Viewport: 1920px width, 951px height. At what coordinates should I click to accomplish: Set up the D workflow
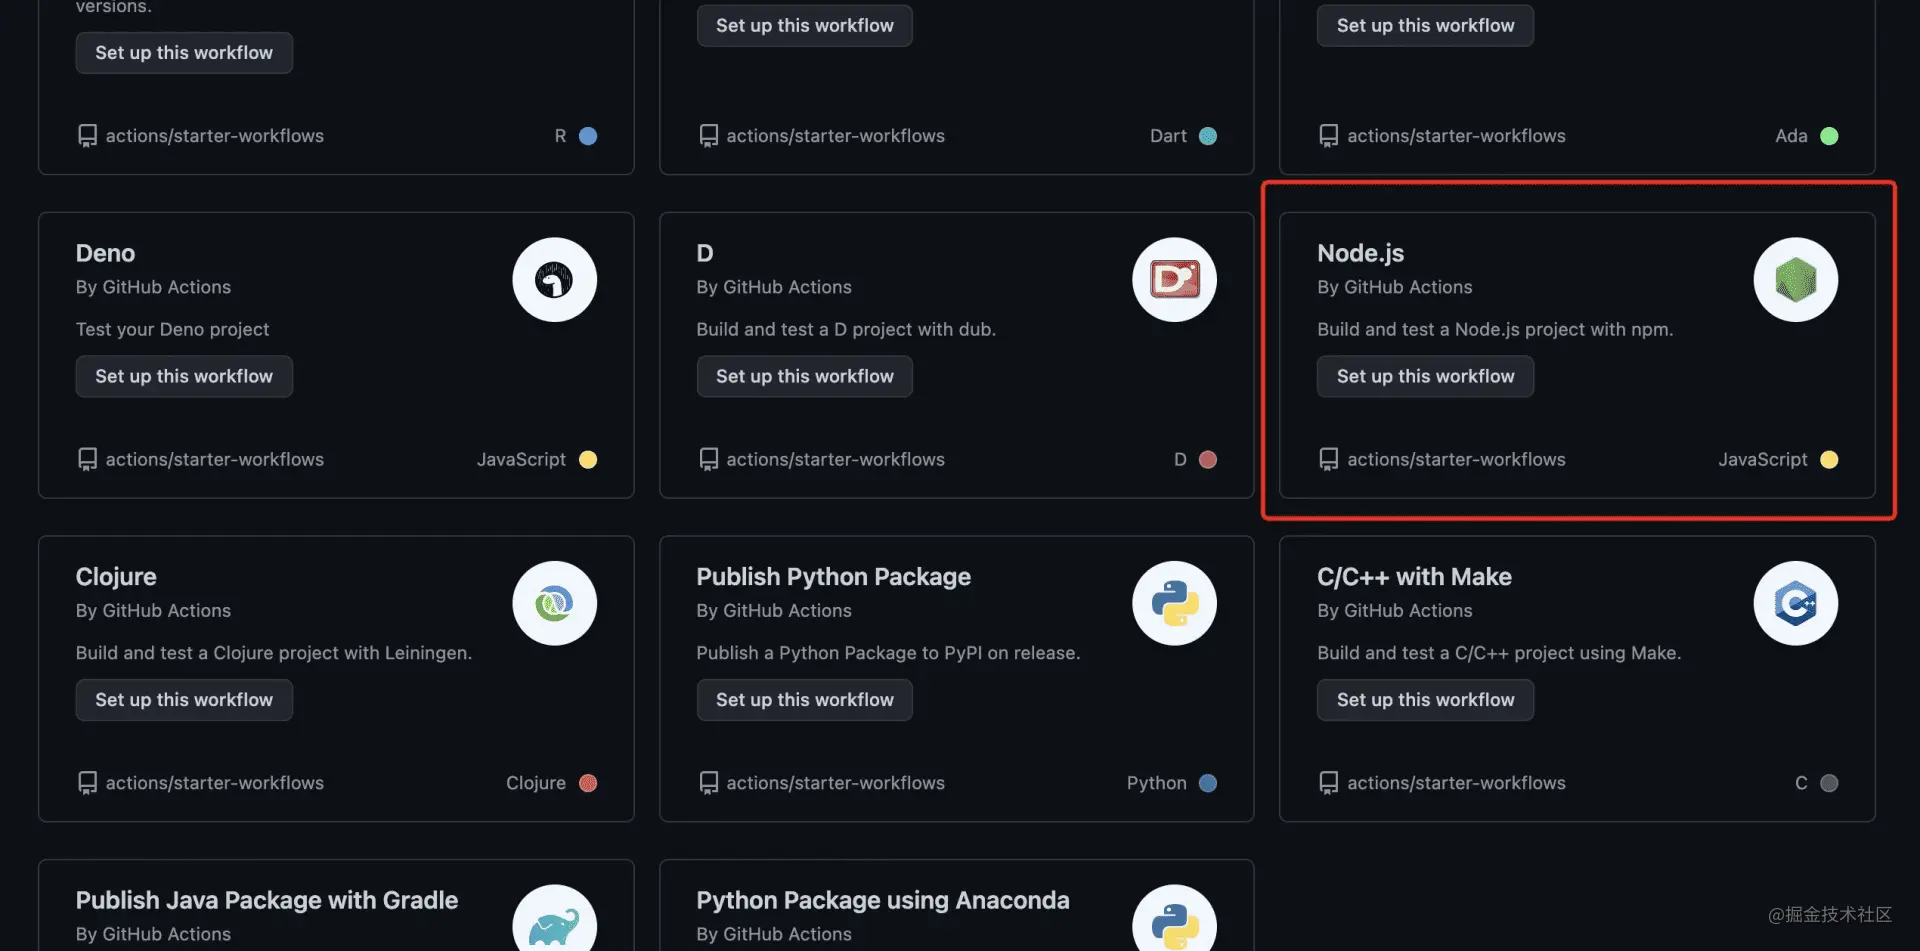[805, 376]
